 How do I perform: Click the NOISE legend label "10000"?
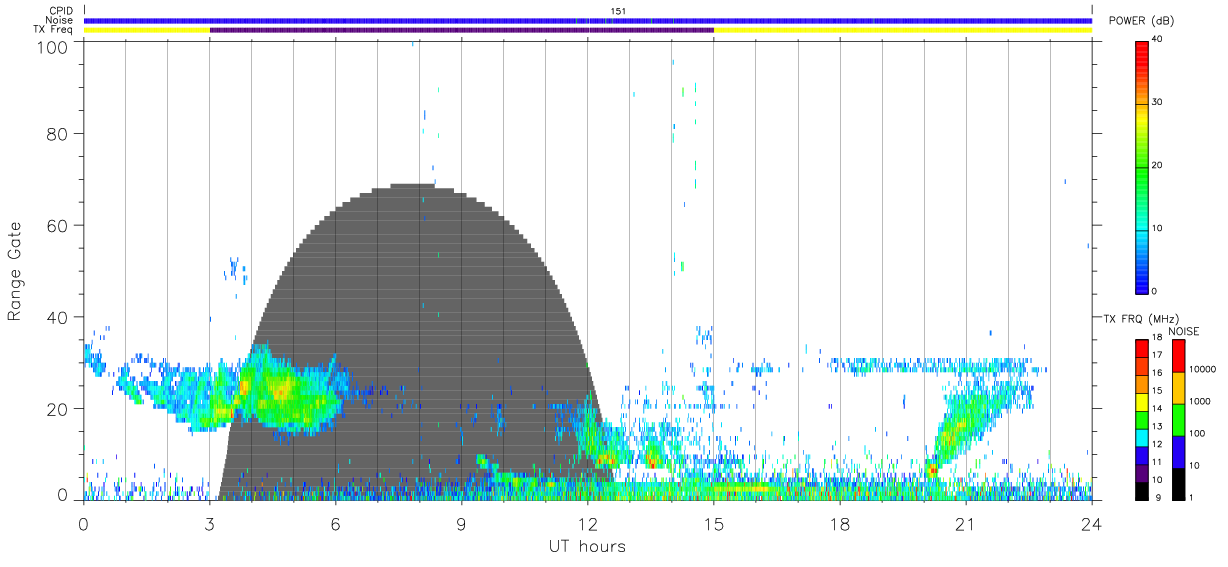(x=1202, y=369)
